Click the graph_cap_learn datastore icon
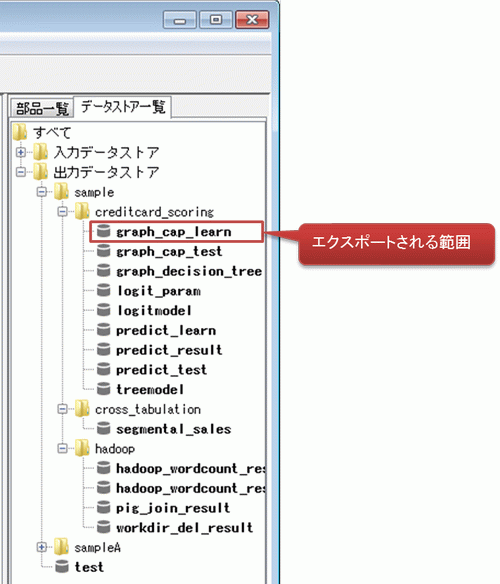Viewport: 500px width, 584px height. [x=104, y=231]
